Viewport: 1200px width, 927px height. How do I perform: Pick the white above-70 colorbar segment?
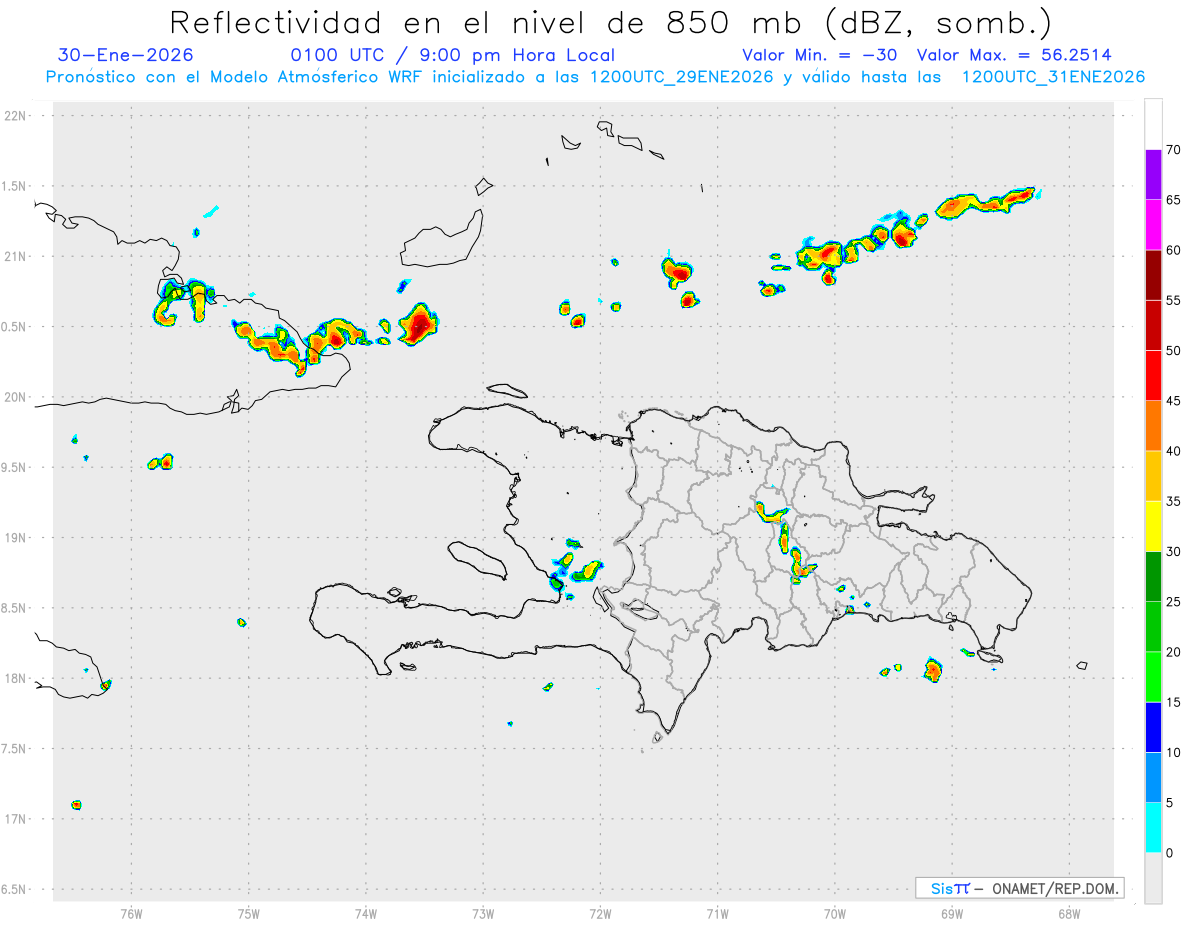click(1153, 124)
